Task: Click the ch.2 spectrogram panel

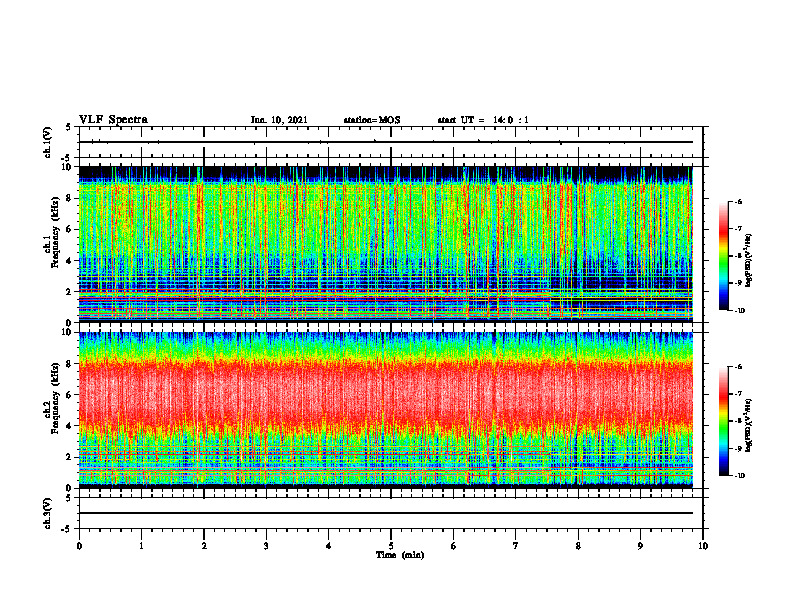Action: (386, 410)
